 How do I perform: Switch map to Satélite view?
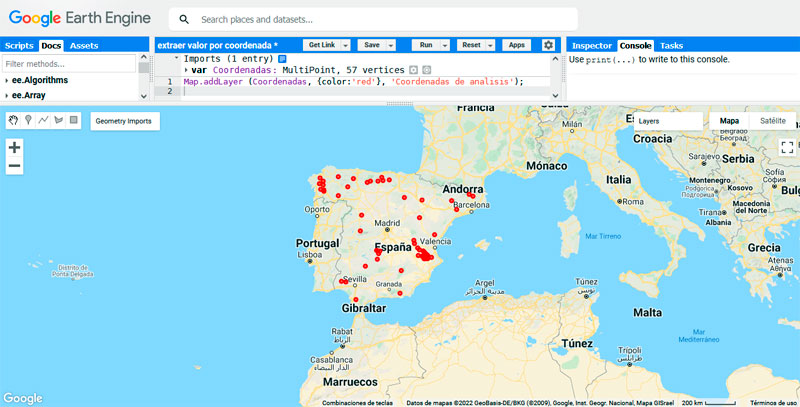click(x=772, y=121)
